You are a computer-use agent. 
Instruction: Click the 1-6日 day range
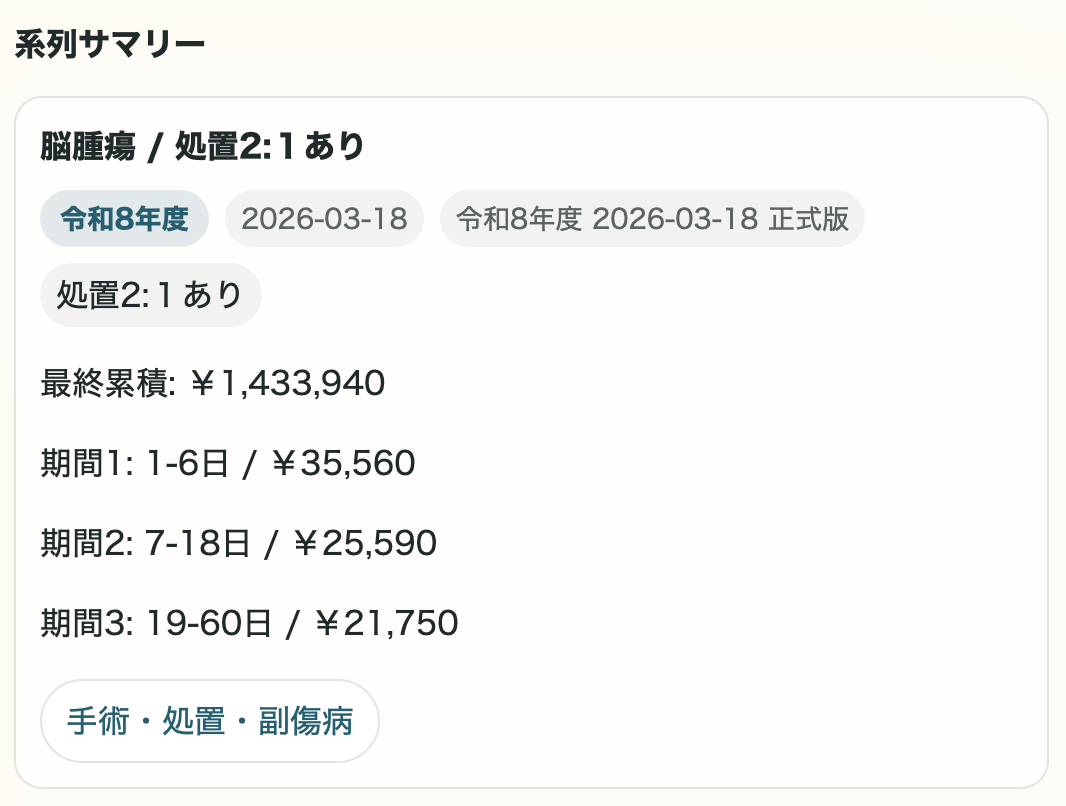(x=187, y=463)
